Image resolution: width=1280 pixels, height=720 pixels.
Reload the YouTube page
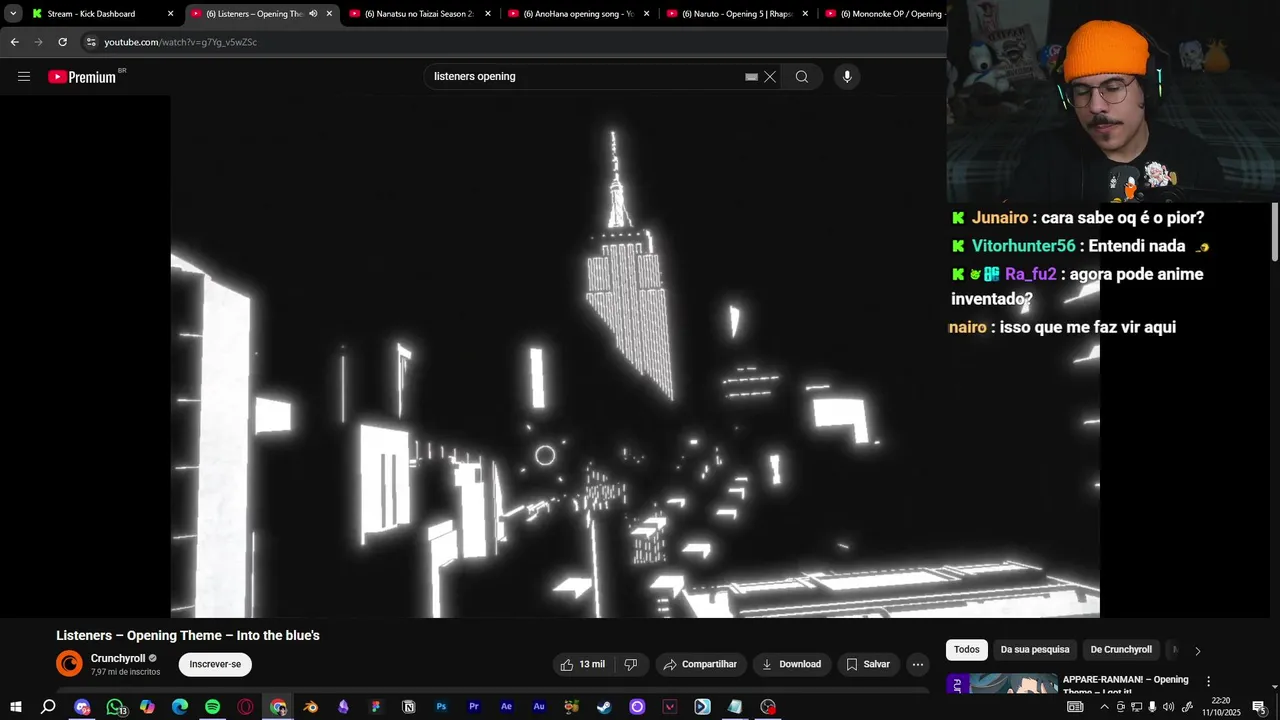pos(62,42)
